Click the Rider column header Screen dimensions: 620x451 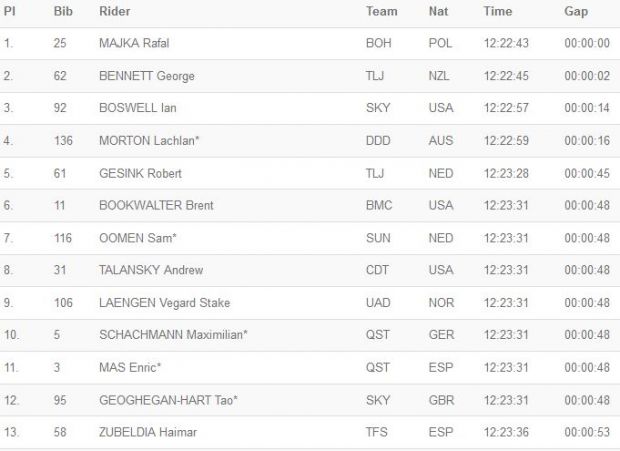114,11
